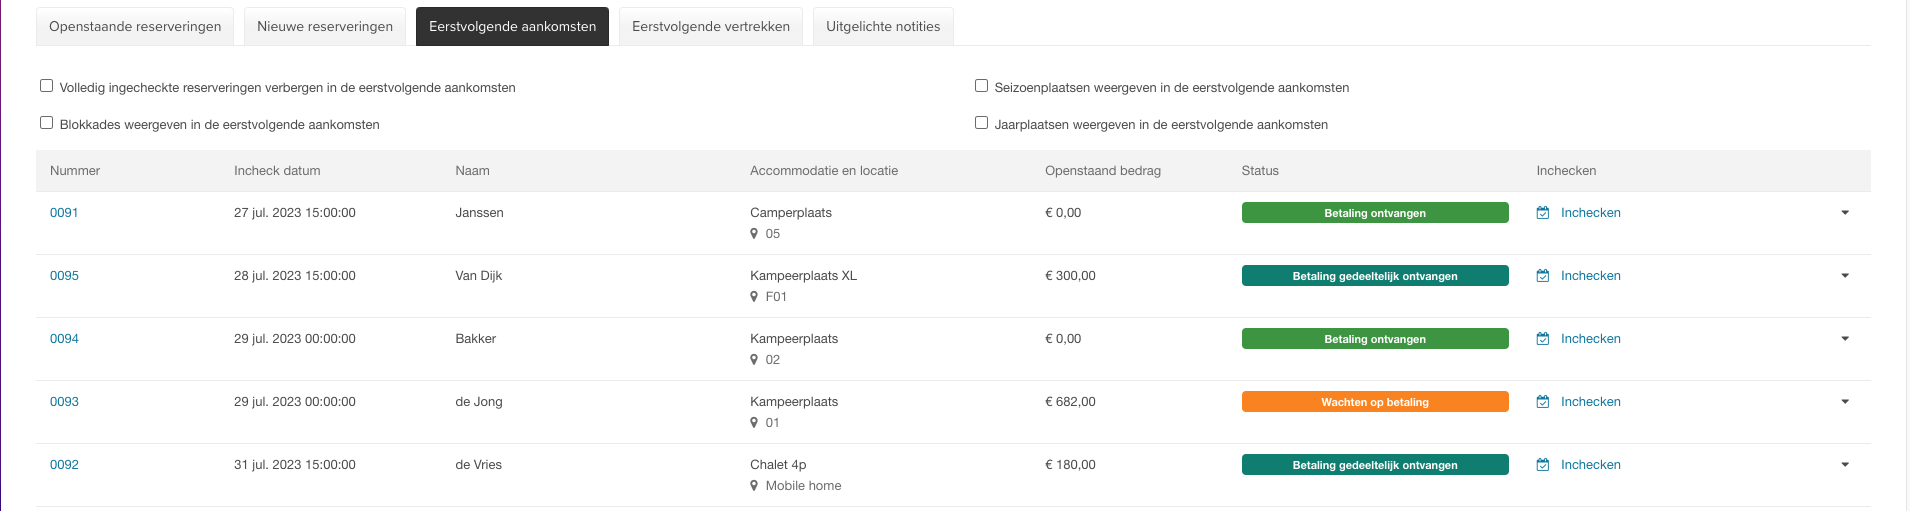Enable hiding fully checked-in reservations checkbox
The width and height of the screenshot is (1910, 511).
coord(46,86)
